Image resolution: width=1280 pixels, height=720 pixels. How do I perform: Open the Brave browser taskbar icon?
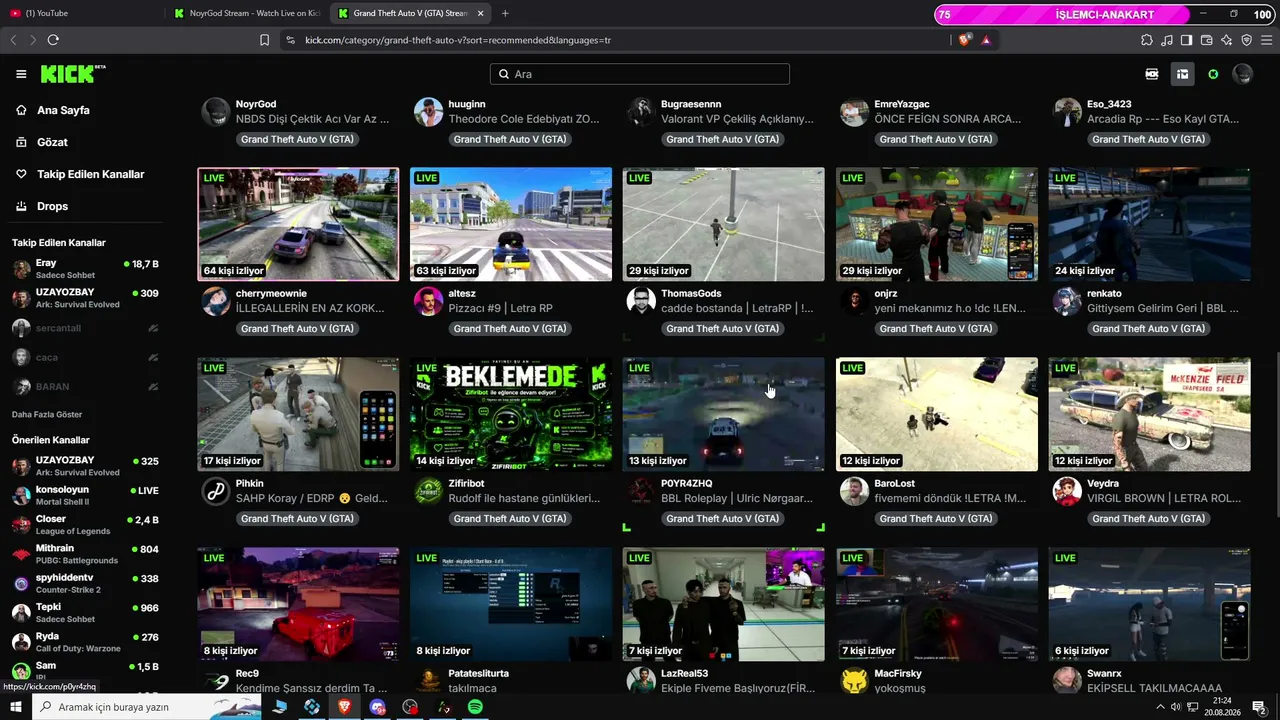[x=344, y=707]
